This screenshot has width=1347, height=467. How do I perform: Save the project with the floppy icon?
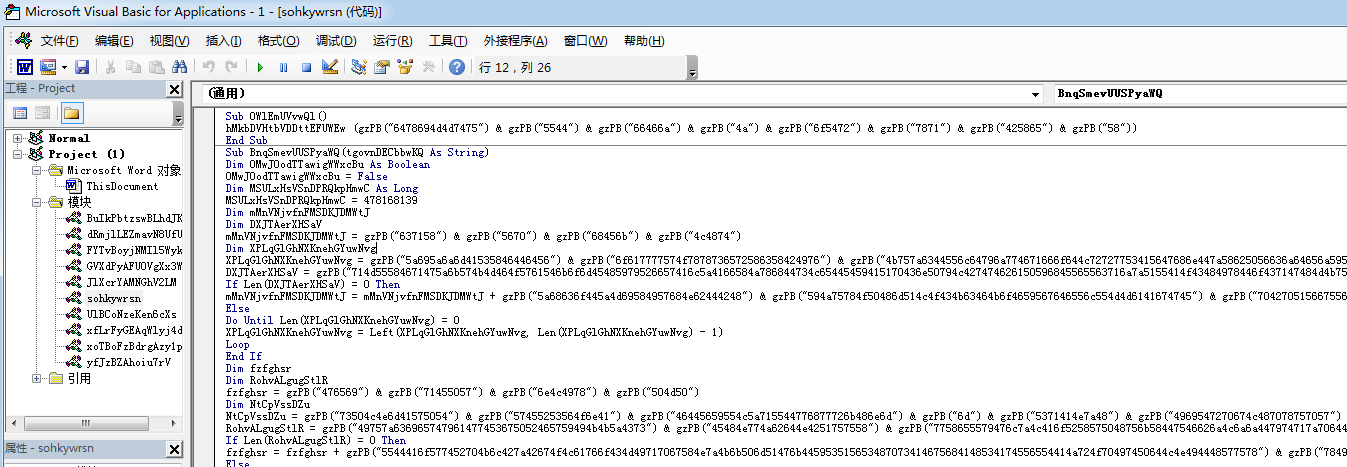pyautogui.click(x=82, y=67)
